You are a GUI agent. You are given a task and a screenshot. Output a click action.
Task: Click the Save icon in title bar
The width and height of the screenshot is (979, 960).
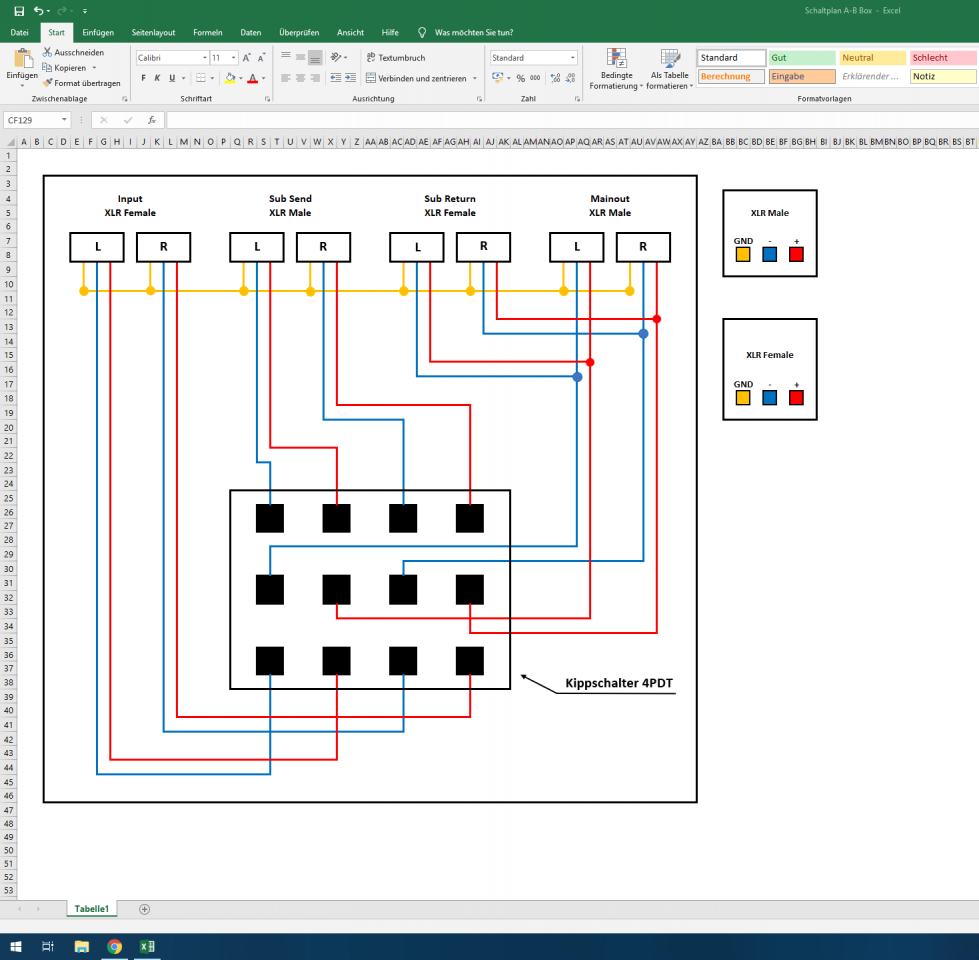pos(19,10)
